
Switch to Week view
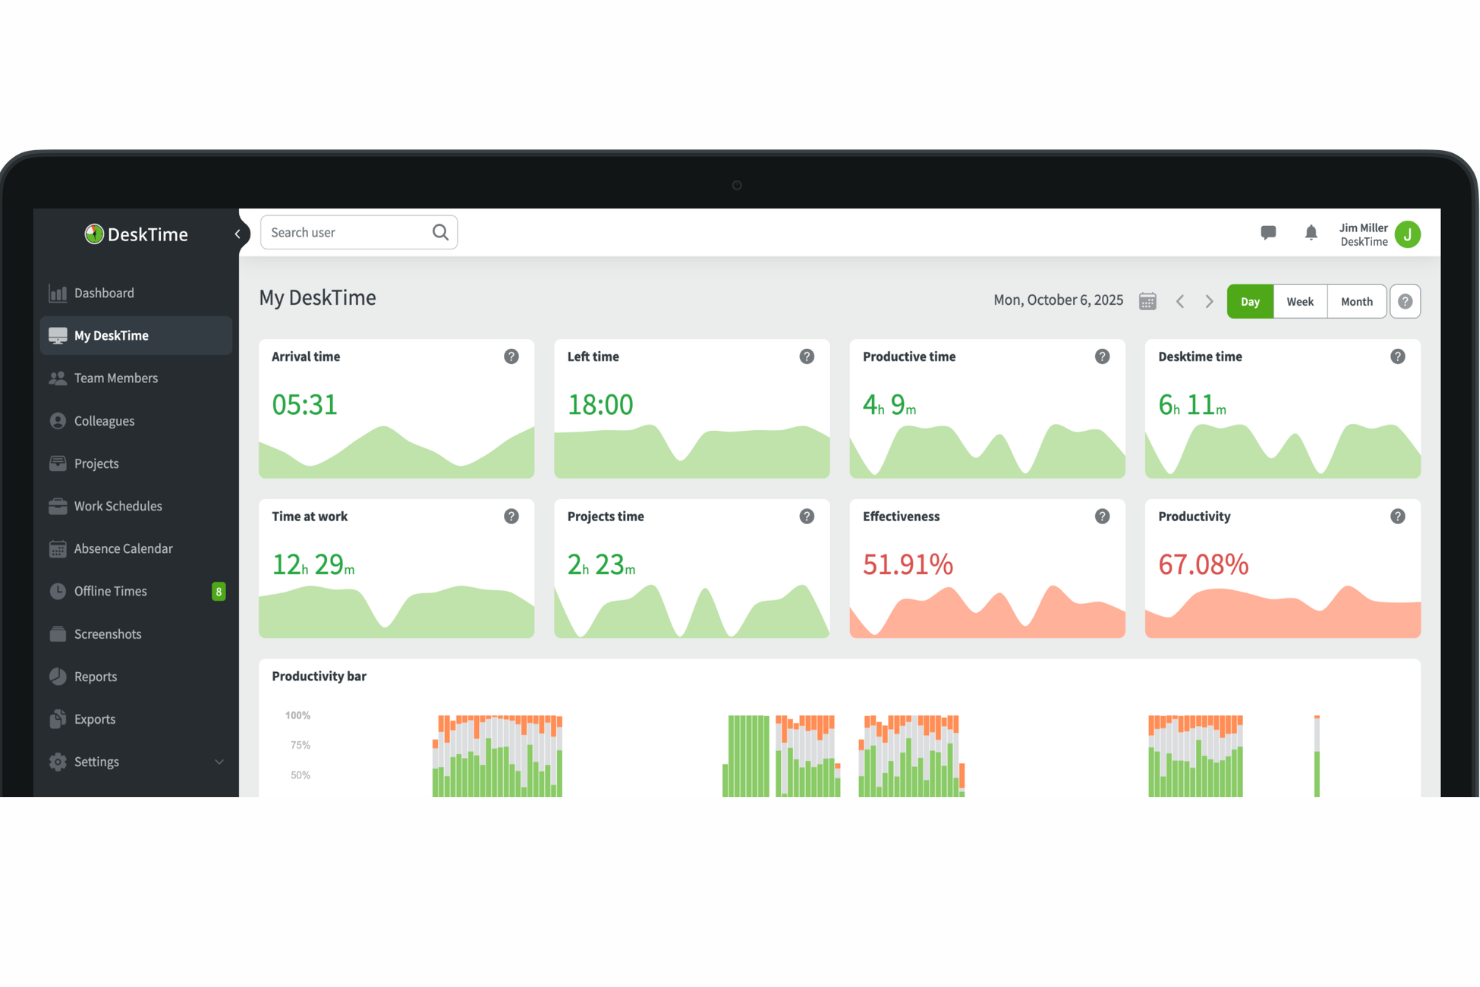(1300, 302)
